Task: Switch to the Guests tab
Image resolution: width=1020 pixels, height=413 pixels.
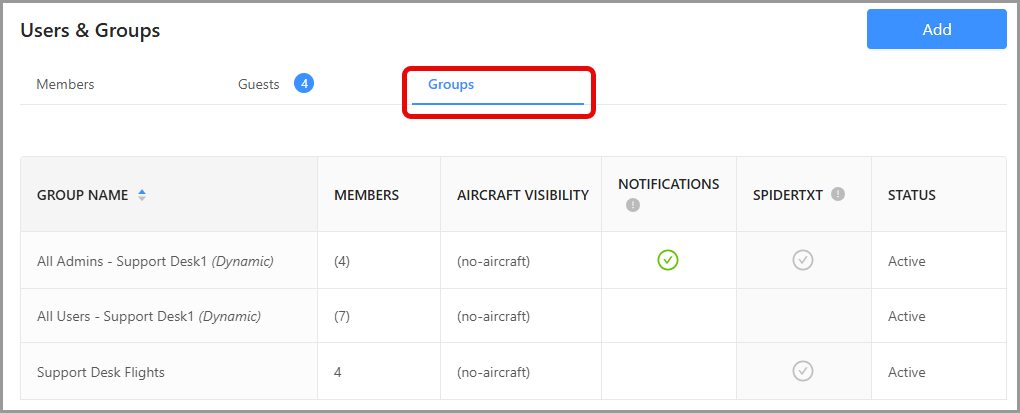Action: (x=258, y=85)
